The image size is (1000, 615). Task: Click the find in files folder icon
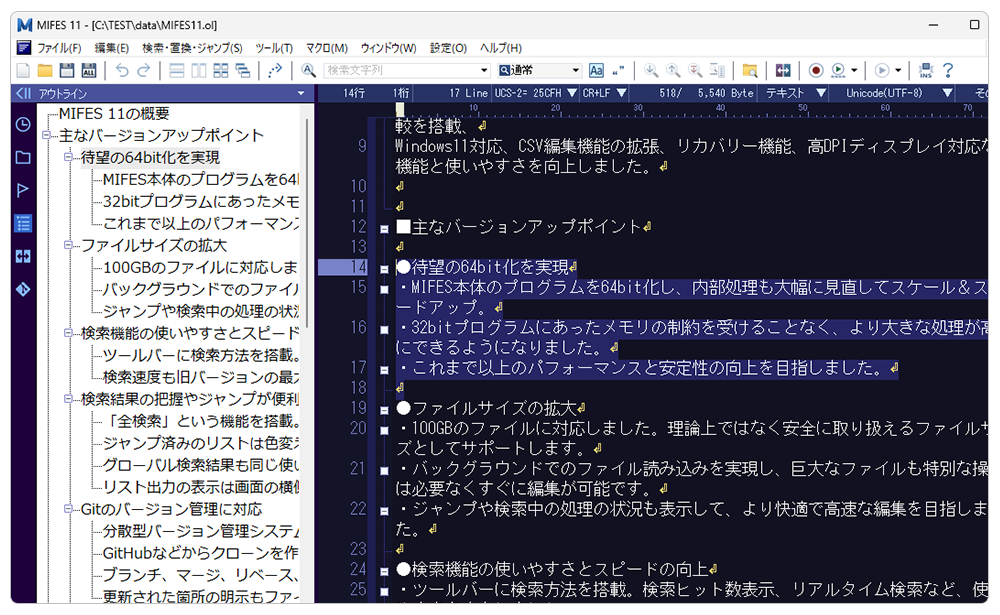(750, 70)
